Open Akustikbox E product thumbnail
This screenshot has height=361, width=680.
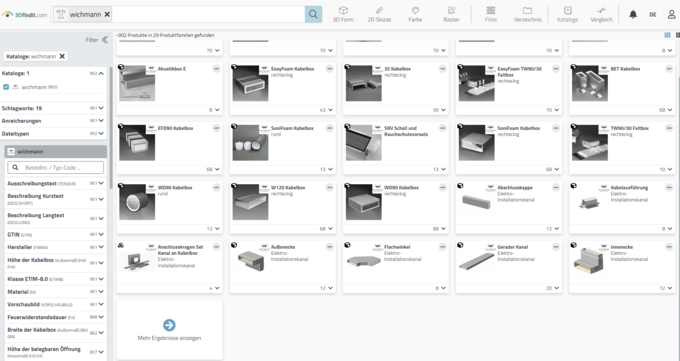point(137,83)
